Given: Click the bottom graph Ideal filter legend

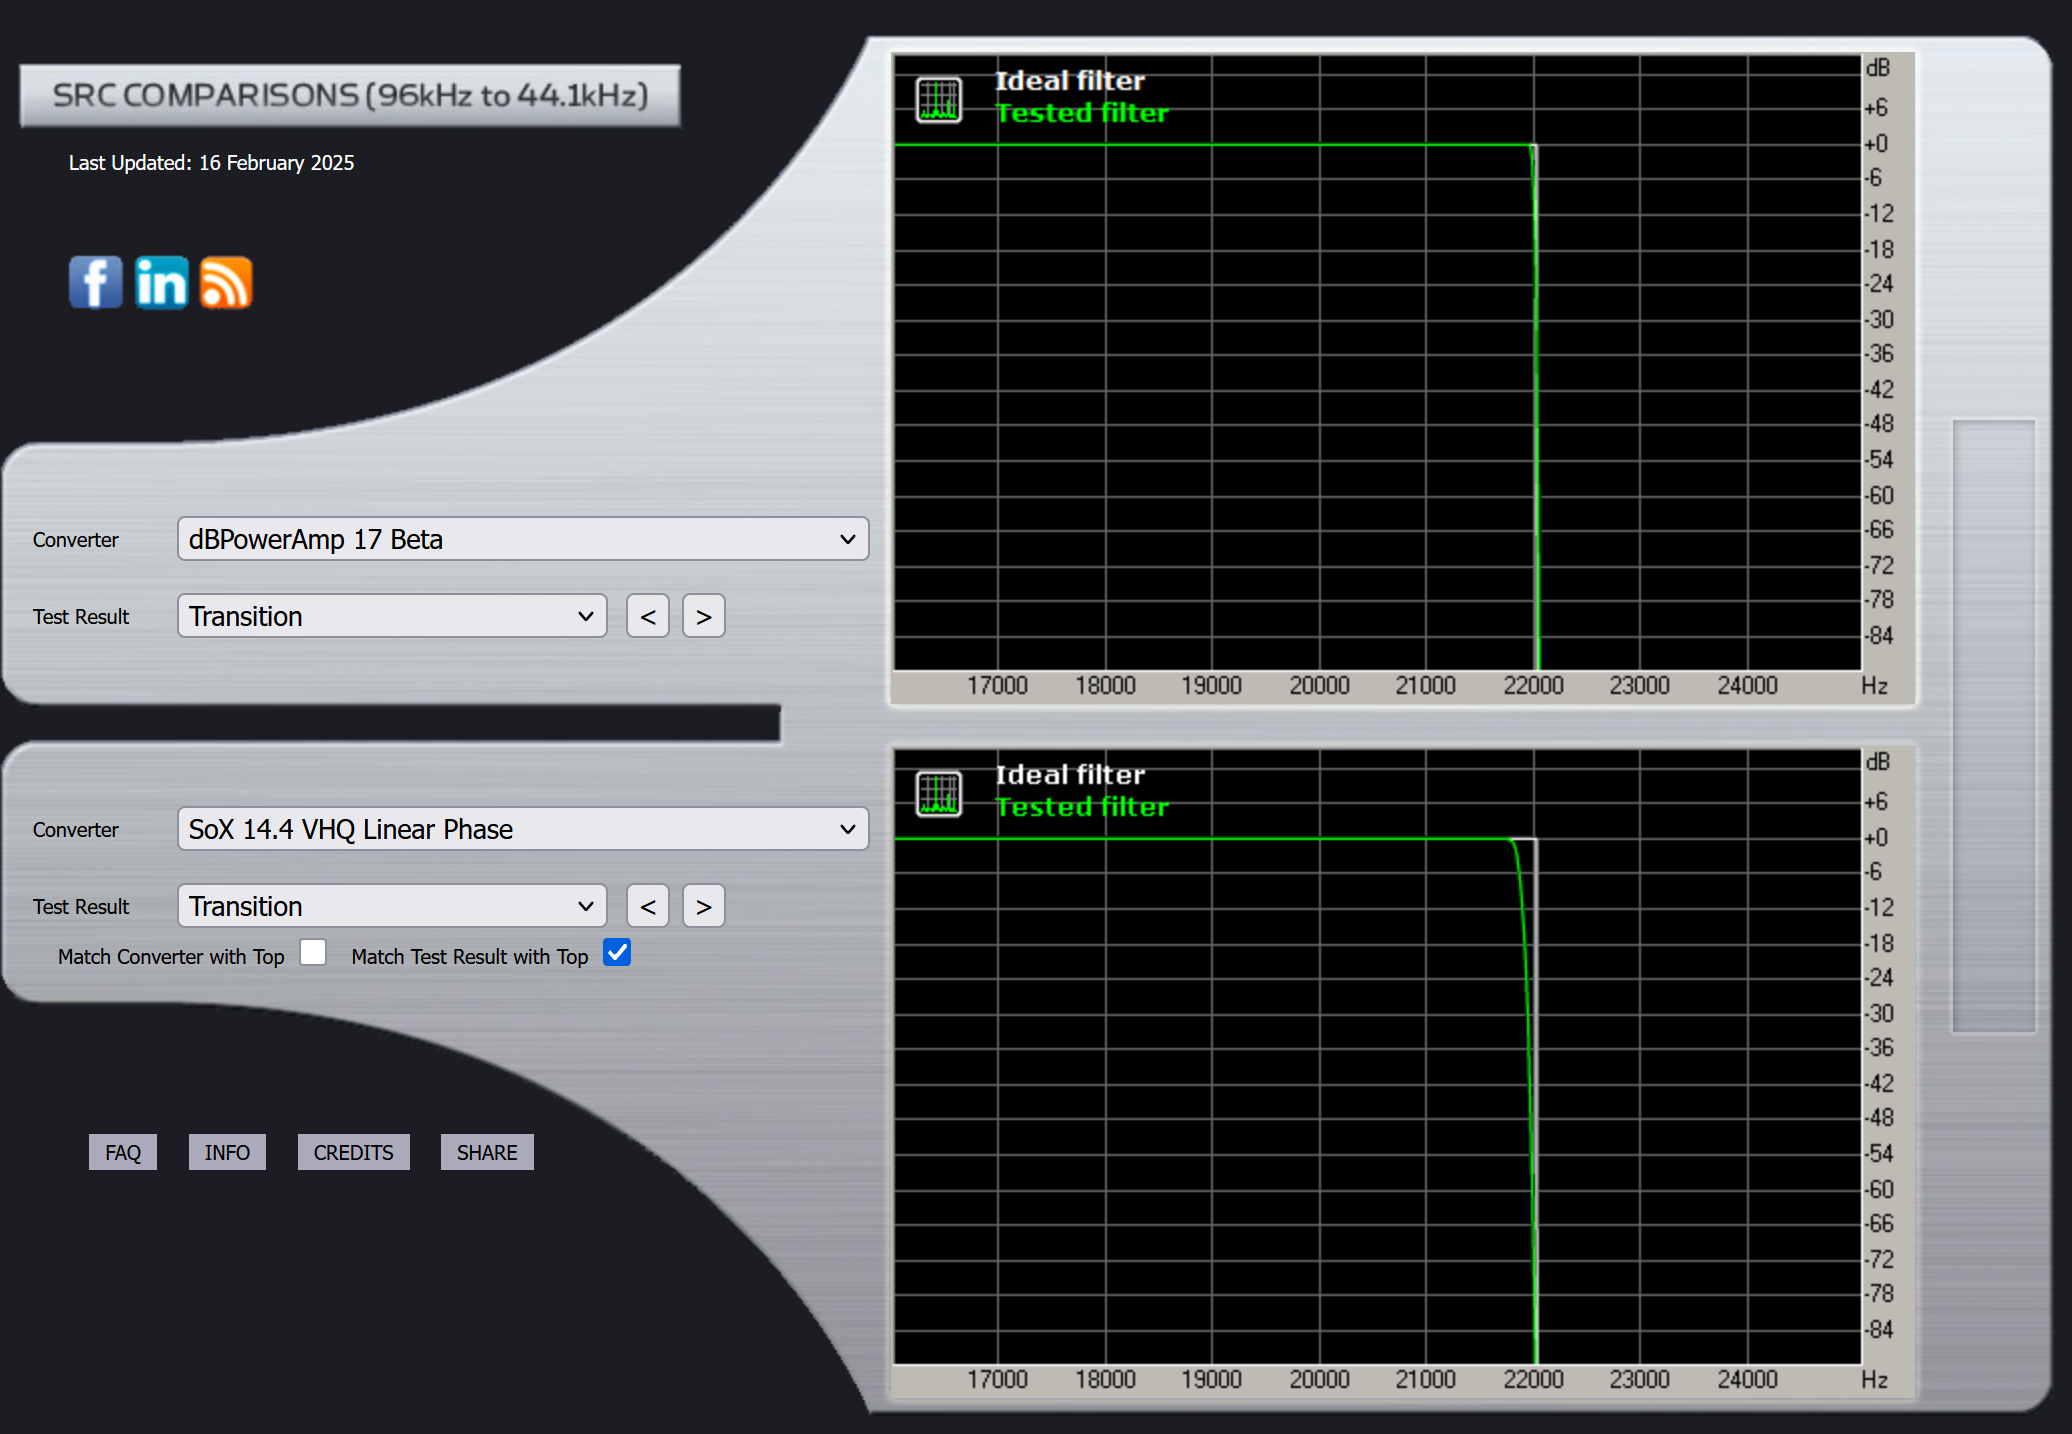Looking at the screenshot, I should pos(1070,775).
